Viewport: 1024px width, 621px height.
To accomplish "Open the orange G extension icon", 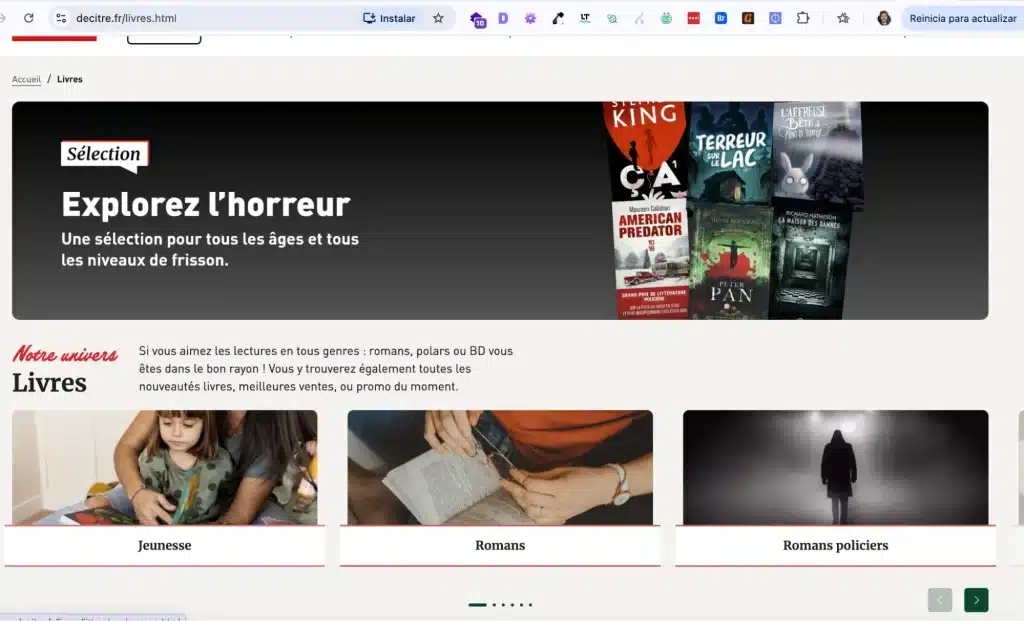I will tap(748, 18).
